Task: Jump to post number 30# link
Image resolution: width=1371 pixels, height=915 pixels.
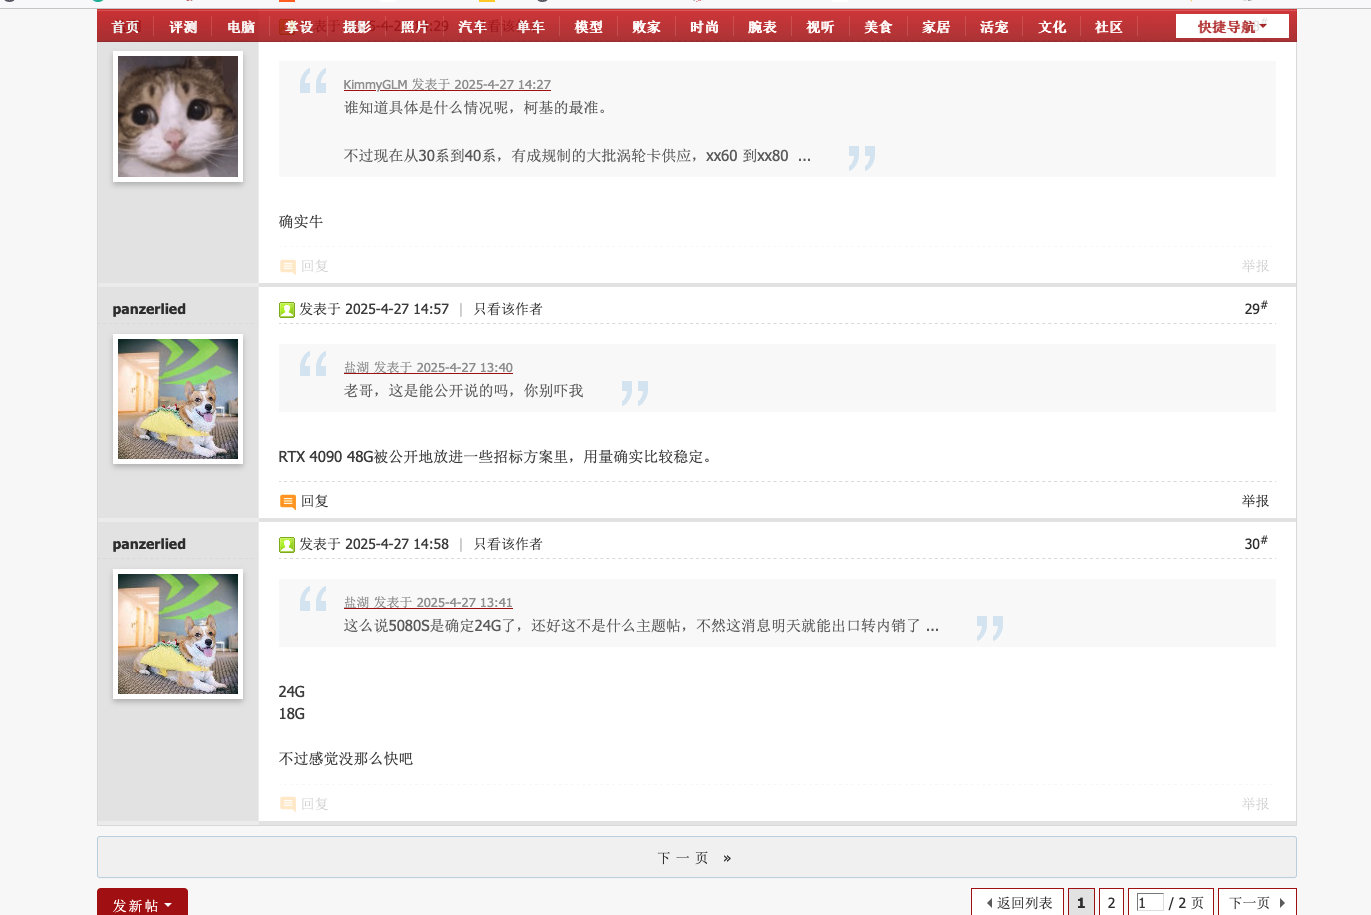Action: 1256,543
